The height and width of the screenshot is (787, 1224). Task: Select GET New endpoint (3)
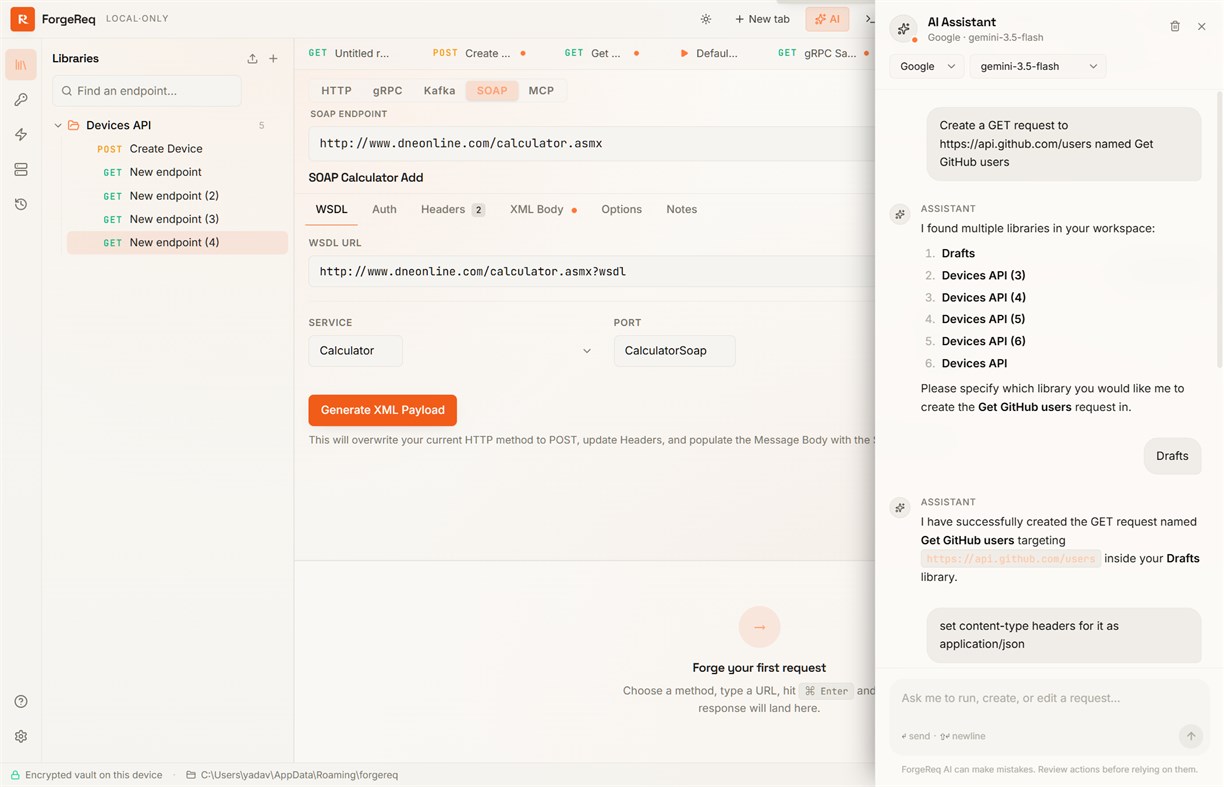tap(177, 219)
